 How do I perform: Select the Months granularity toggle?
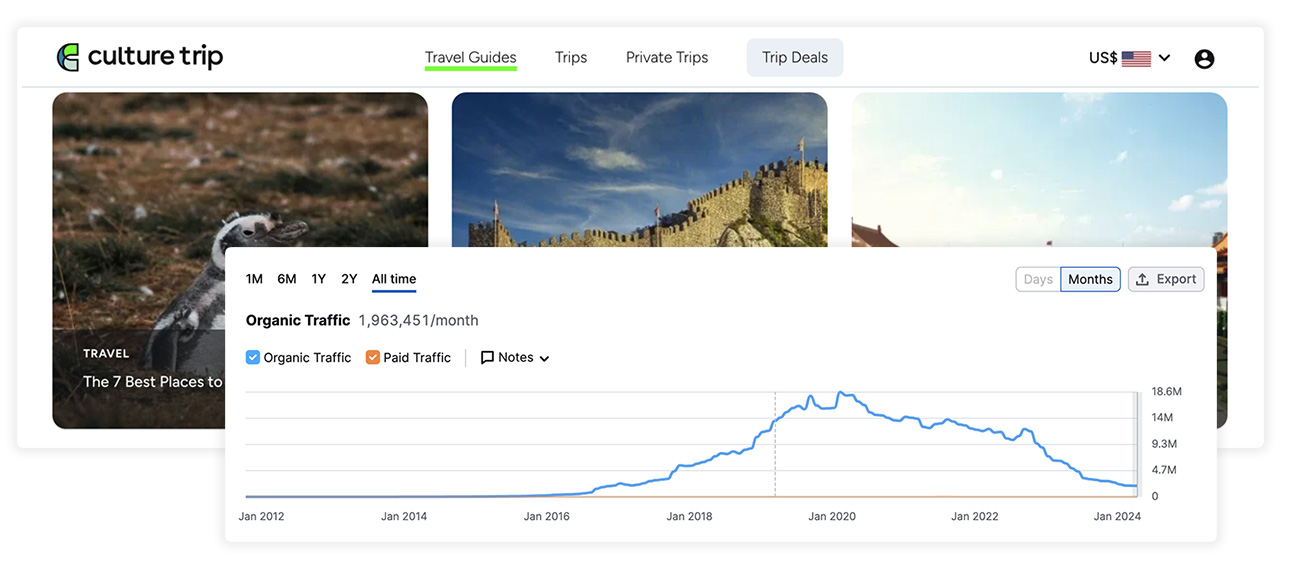[1090, 279]
